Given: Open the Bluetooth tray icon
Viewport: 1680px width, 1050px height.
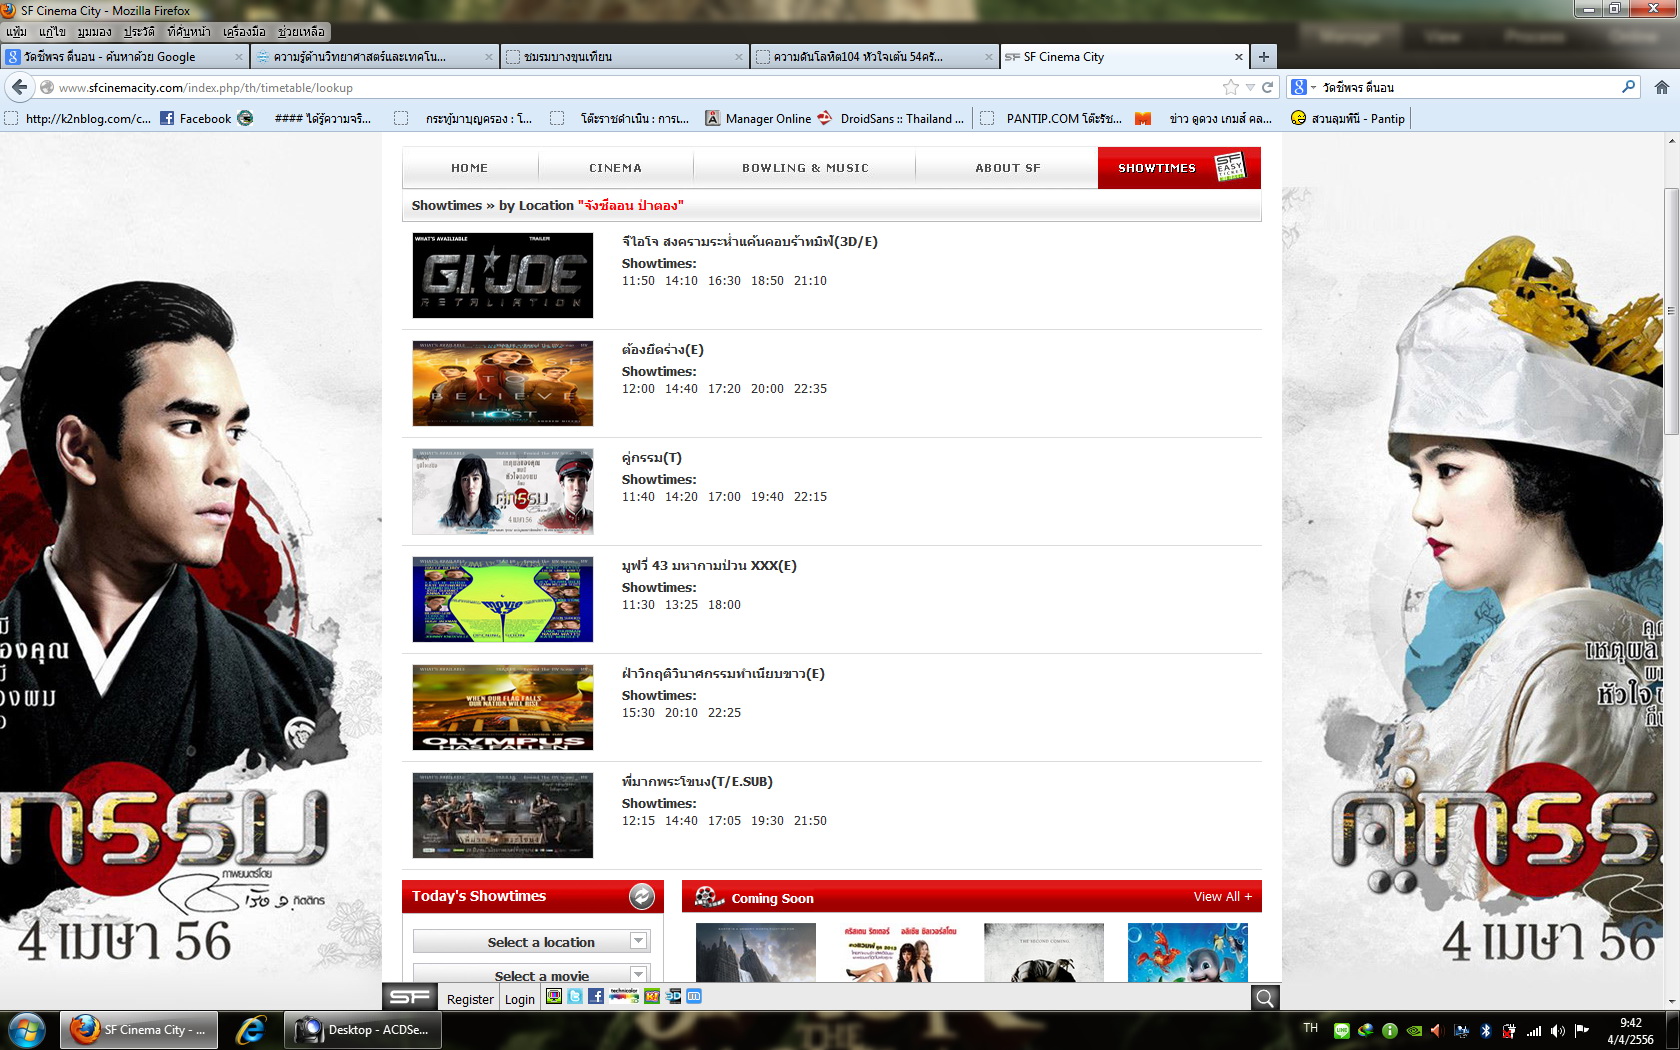Looking at the screenshot, I should pos(1486,1031).
